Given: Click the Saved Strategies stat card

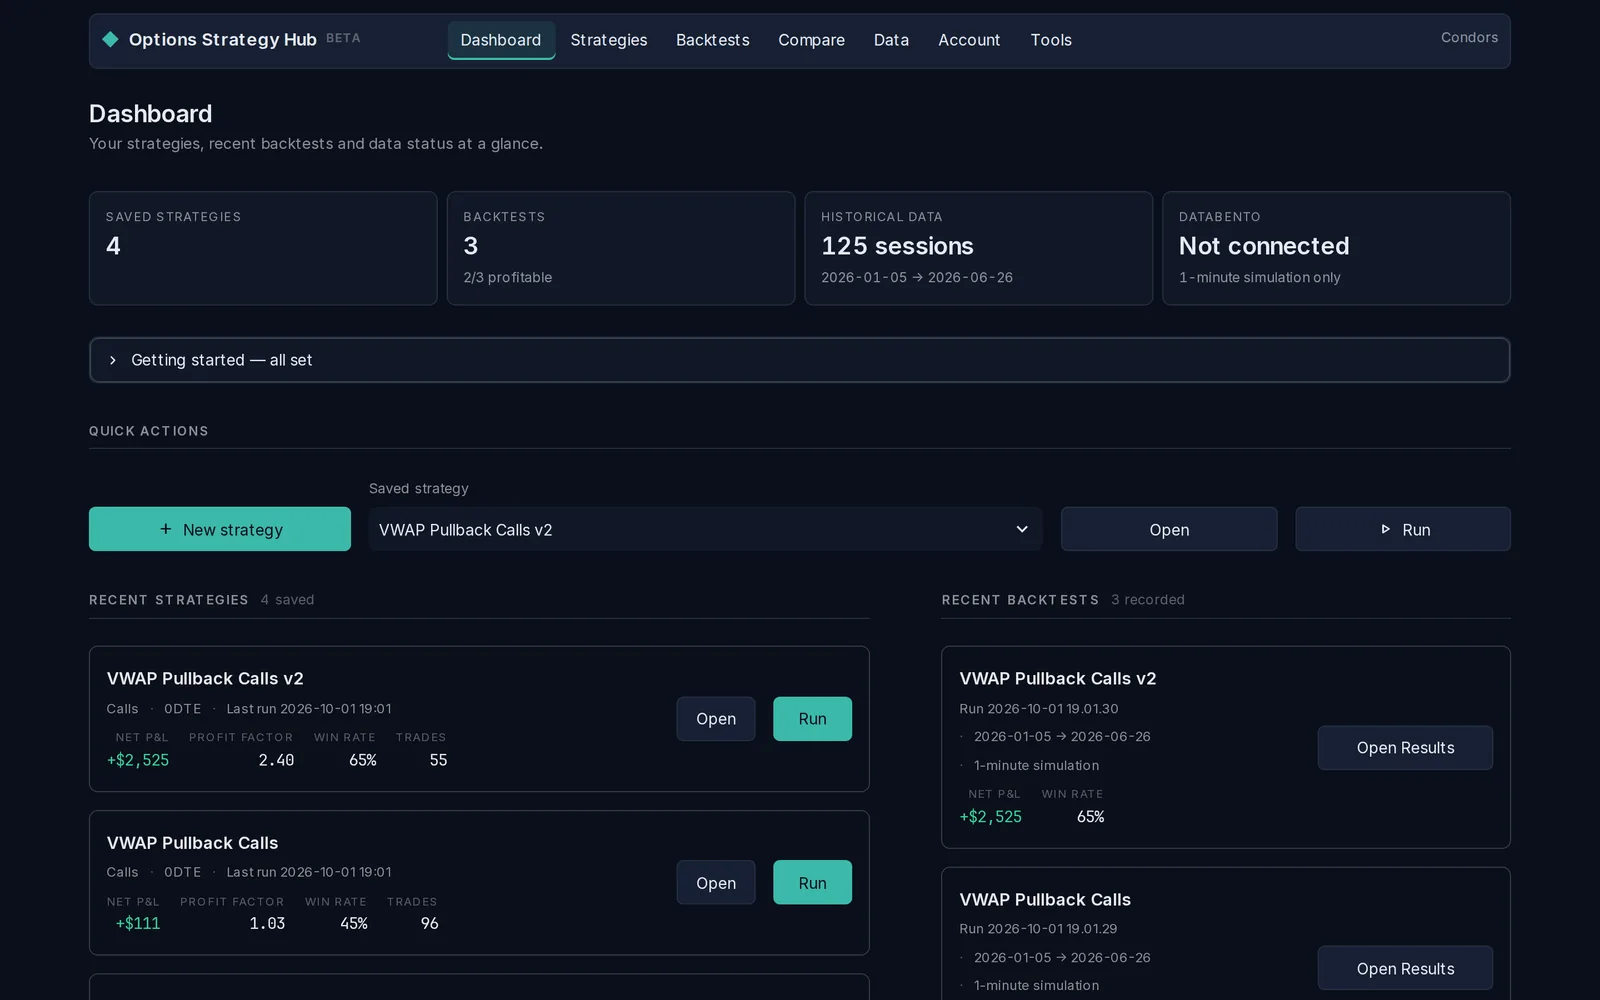Looking at the screenshot, I should [x=263, y=248].
